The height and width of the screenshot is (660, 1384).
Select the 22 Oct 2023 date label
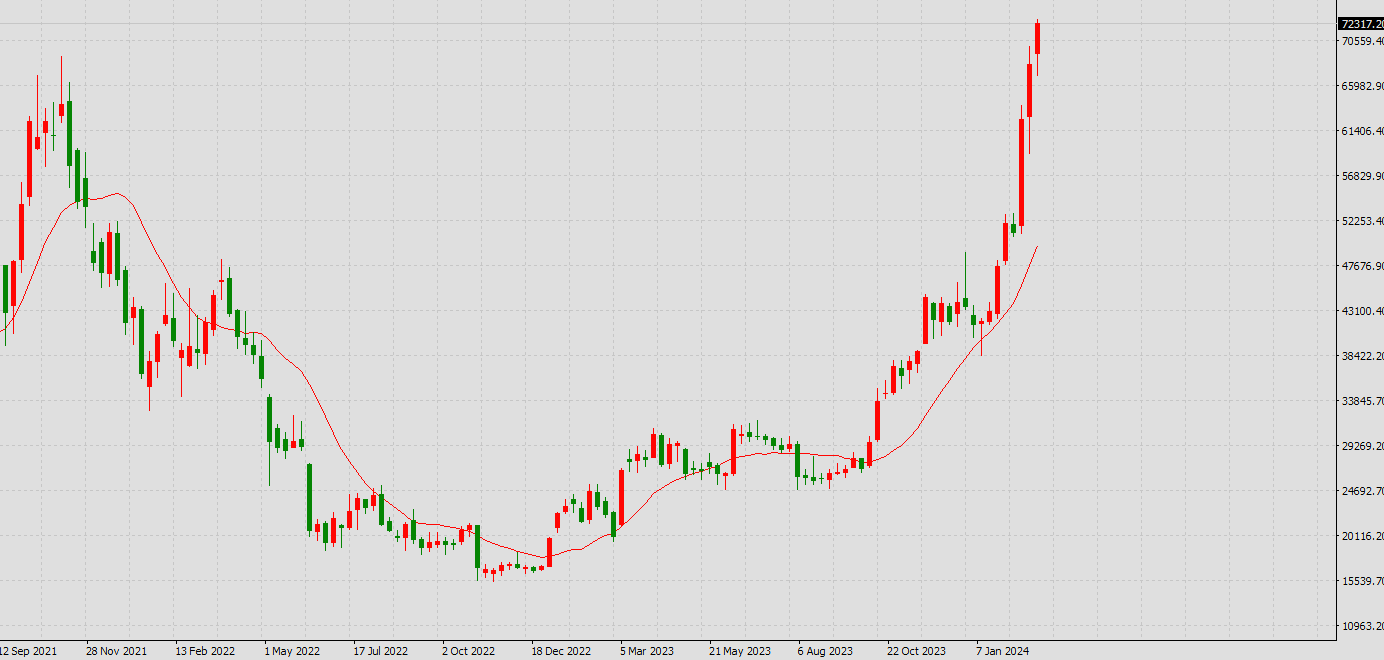(916, 651)
